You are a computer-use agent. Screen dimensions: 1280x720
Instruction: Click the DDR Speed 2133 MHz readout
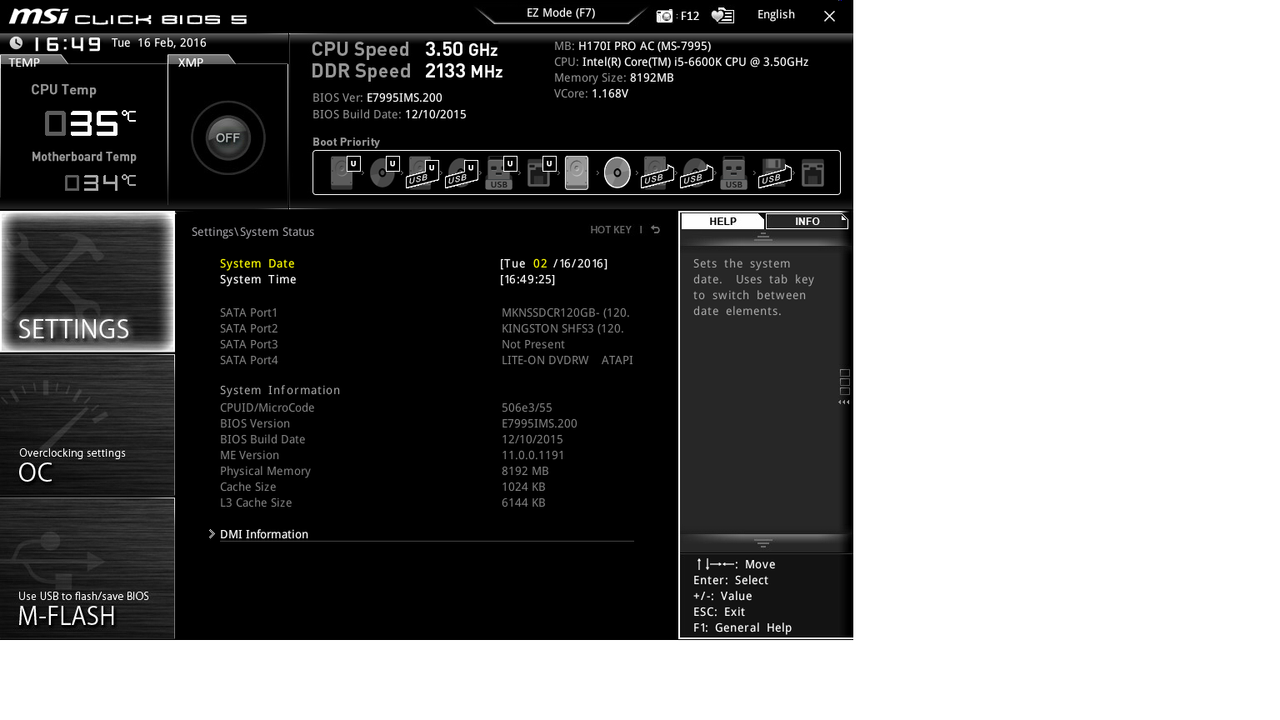[x=407, y=71]
